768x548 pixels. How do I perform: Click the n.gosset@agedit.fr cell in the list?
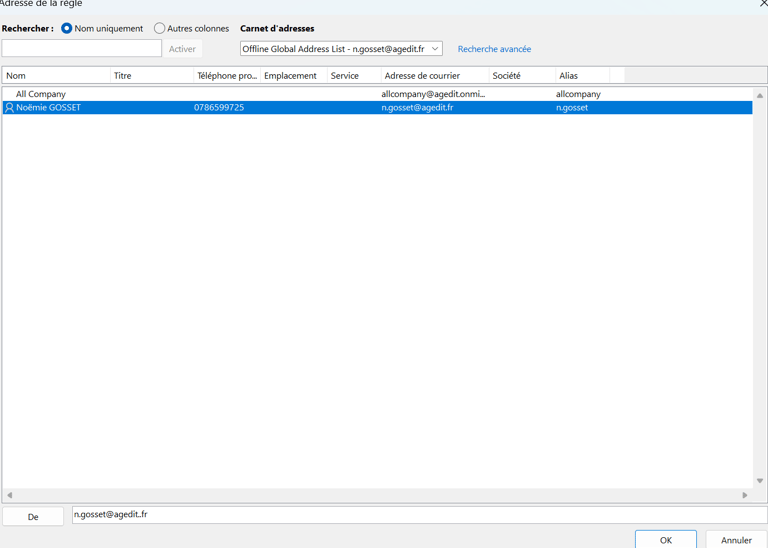coord(417,107)
